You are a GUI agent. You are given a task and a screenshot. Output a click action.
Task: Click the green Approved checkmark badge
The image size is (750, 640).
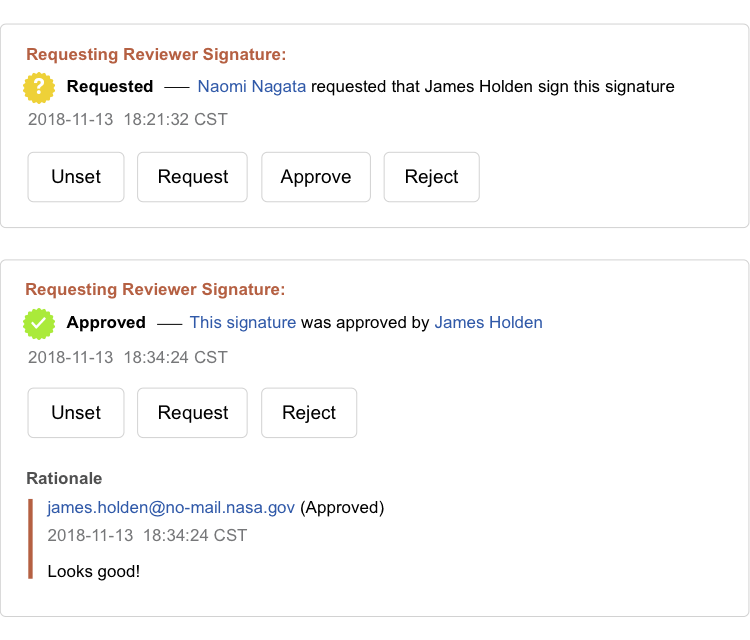pos(39,324)
